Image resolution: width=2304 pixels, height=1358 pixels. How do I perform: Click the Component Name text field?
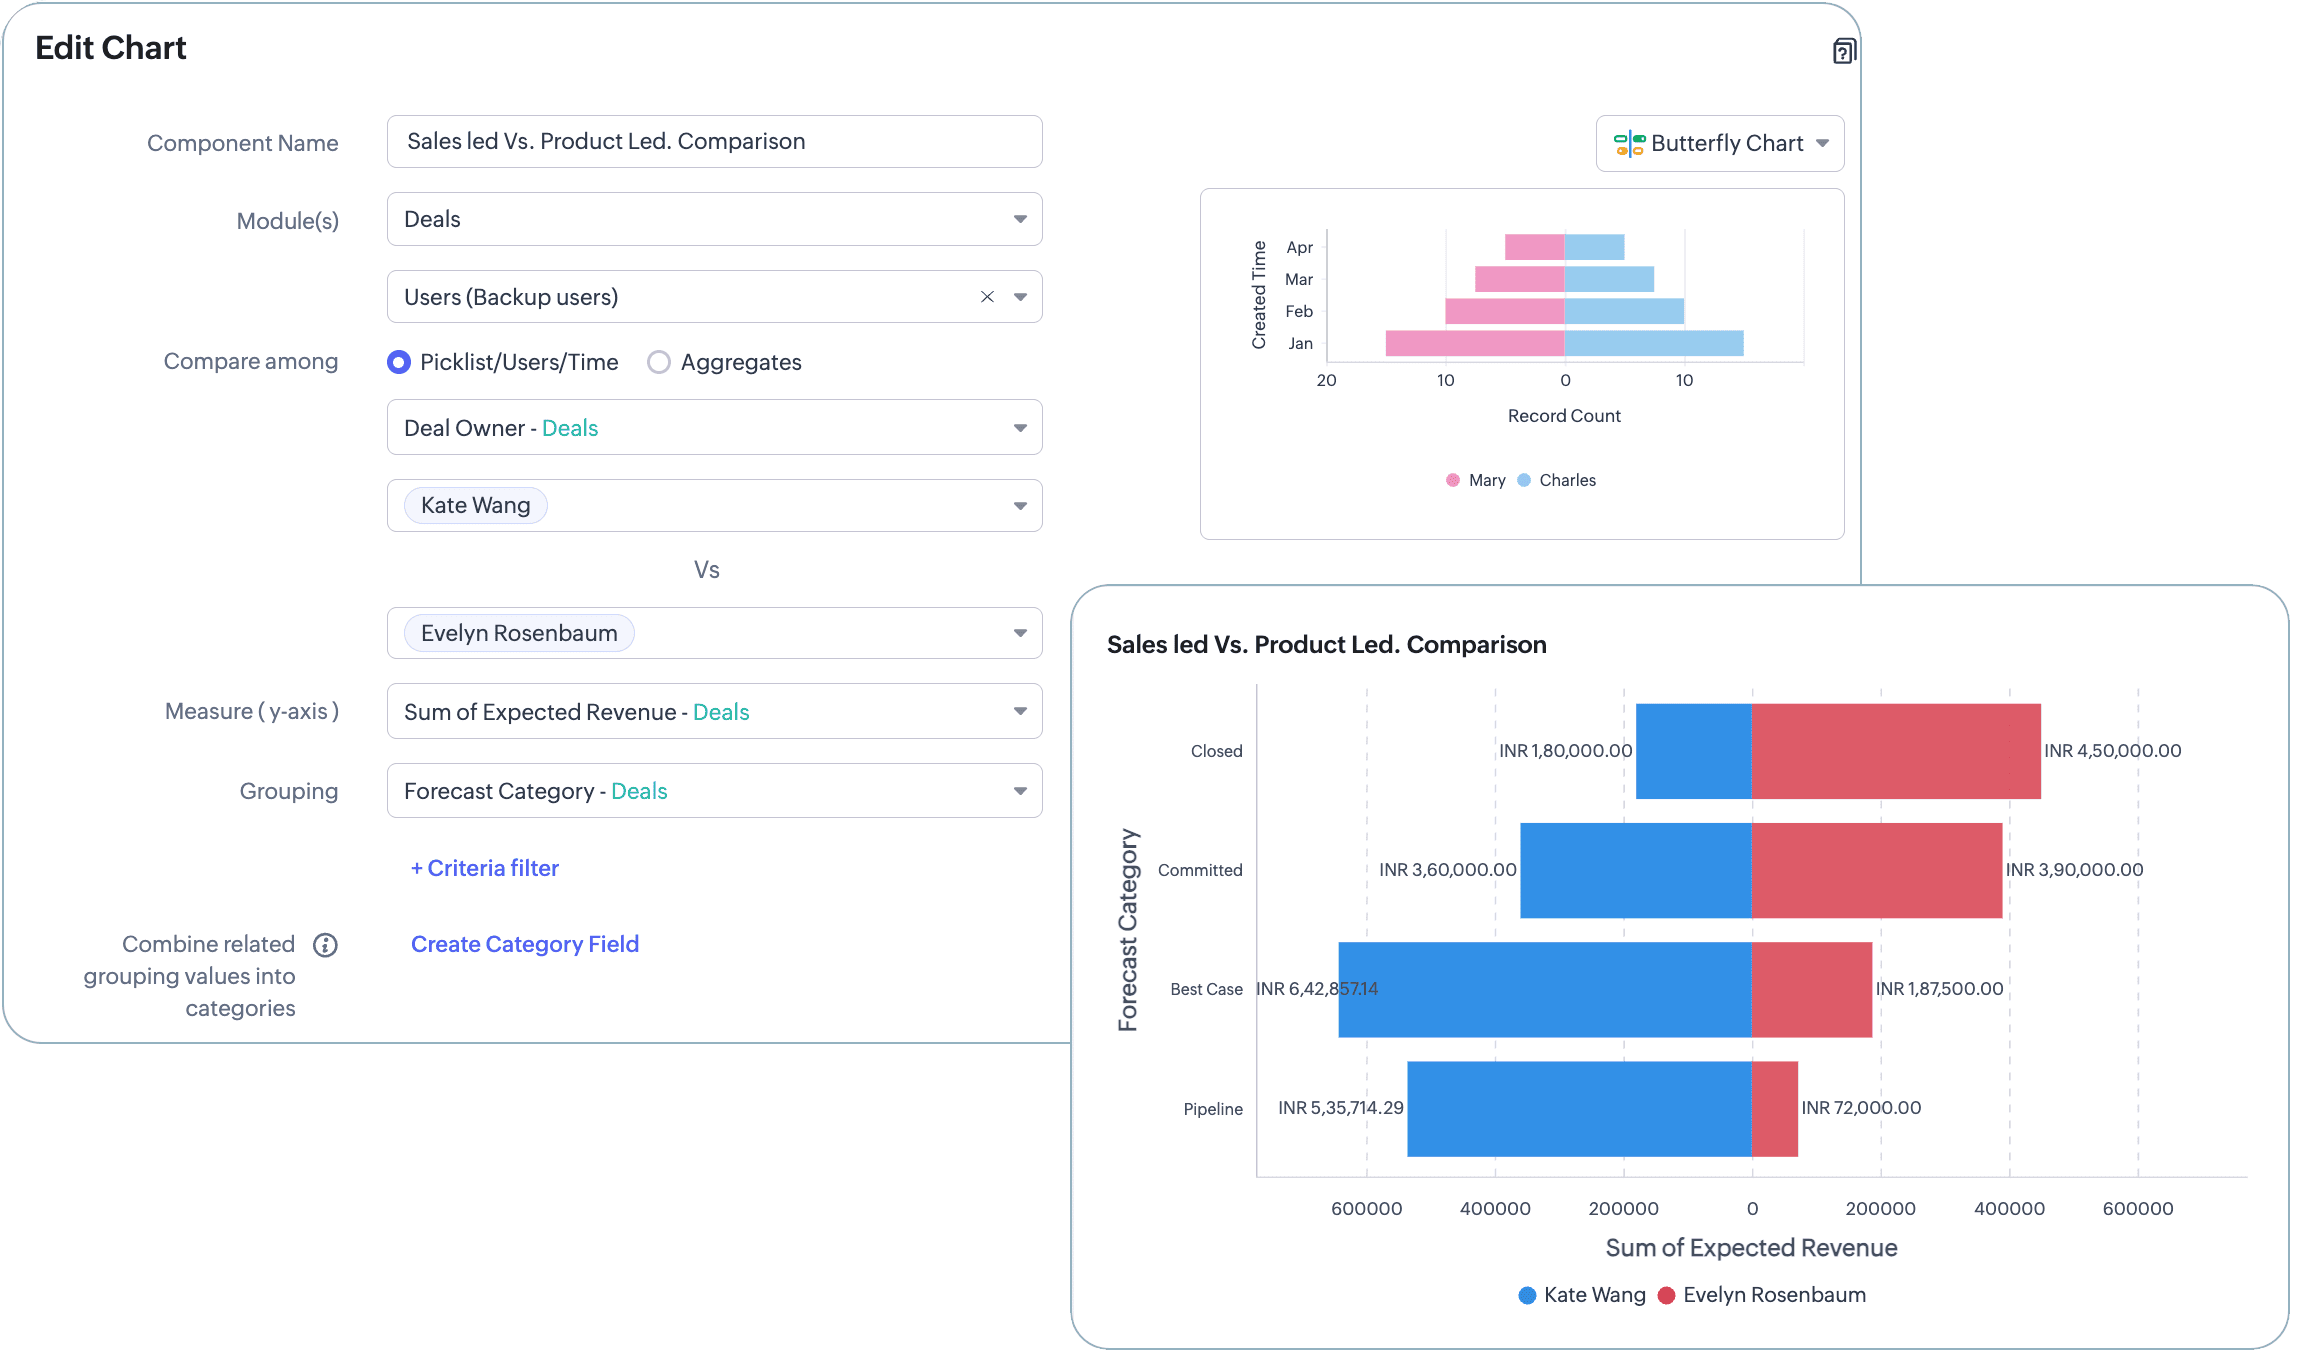(714, 142)
